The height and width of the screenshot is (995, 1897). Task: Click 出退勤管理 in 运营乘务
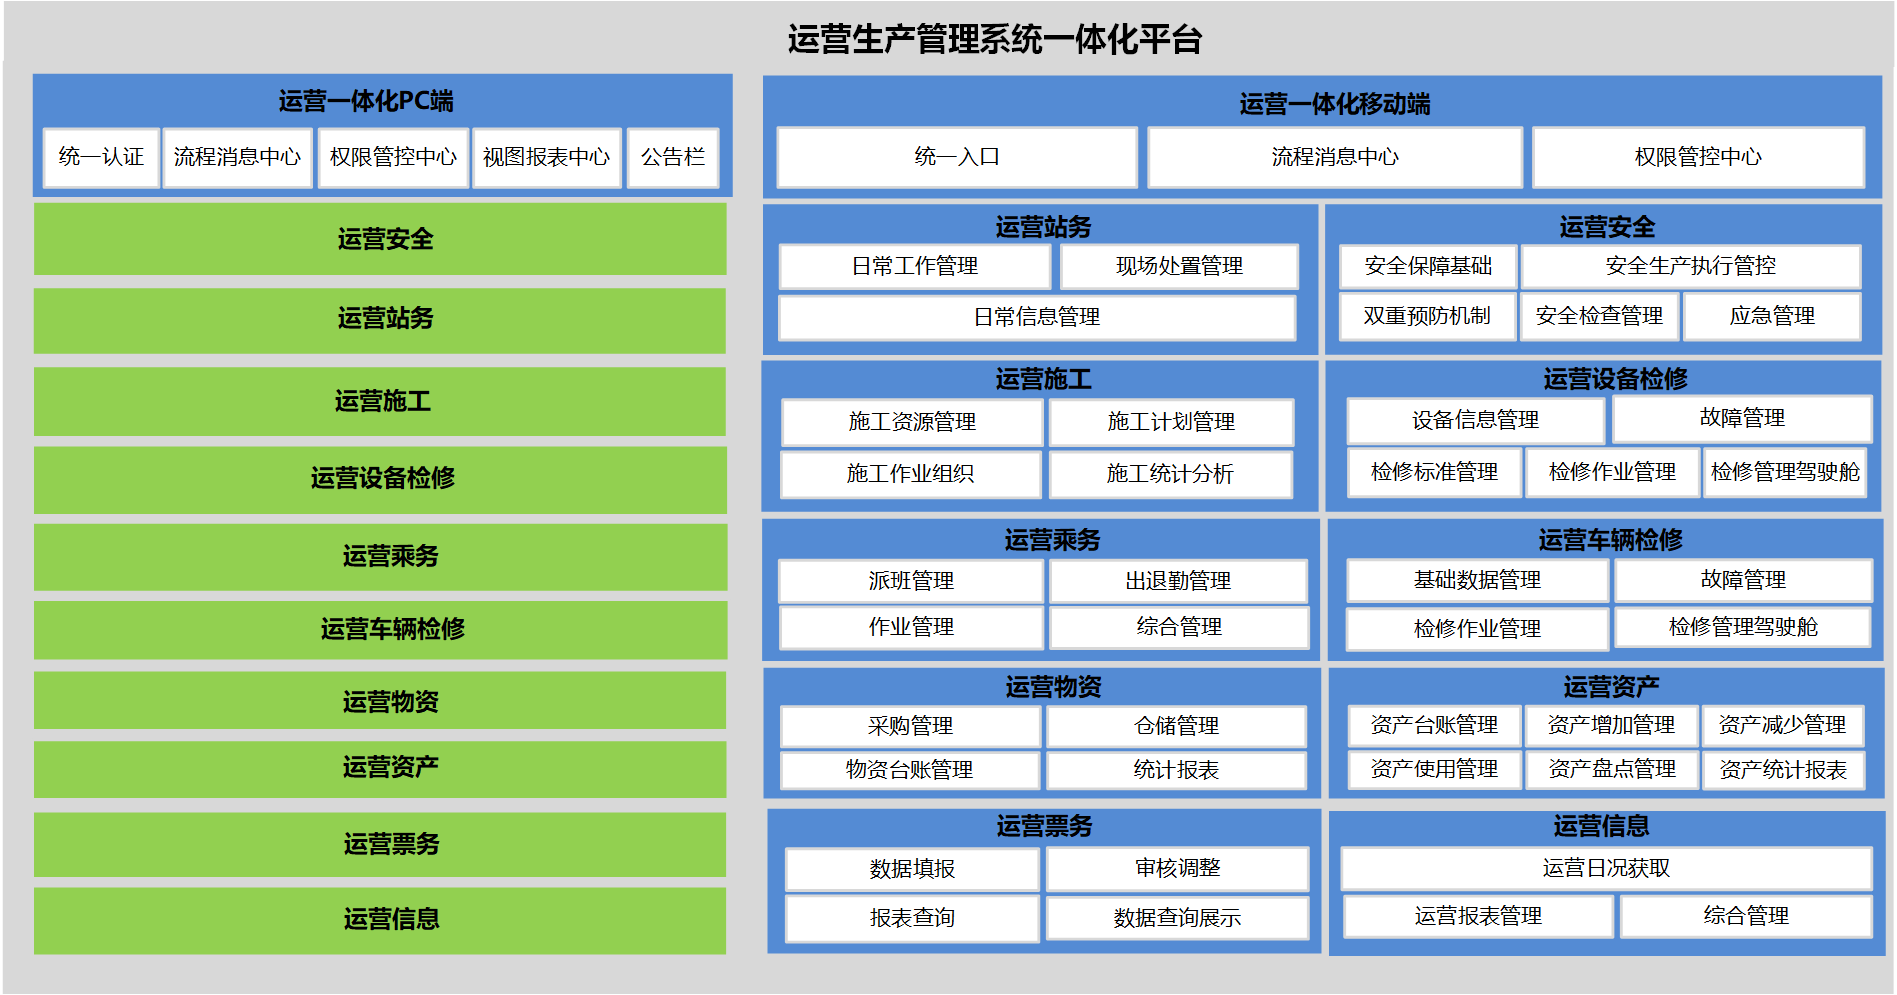(x=1177, y=581)
